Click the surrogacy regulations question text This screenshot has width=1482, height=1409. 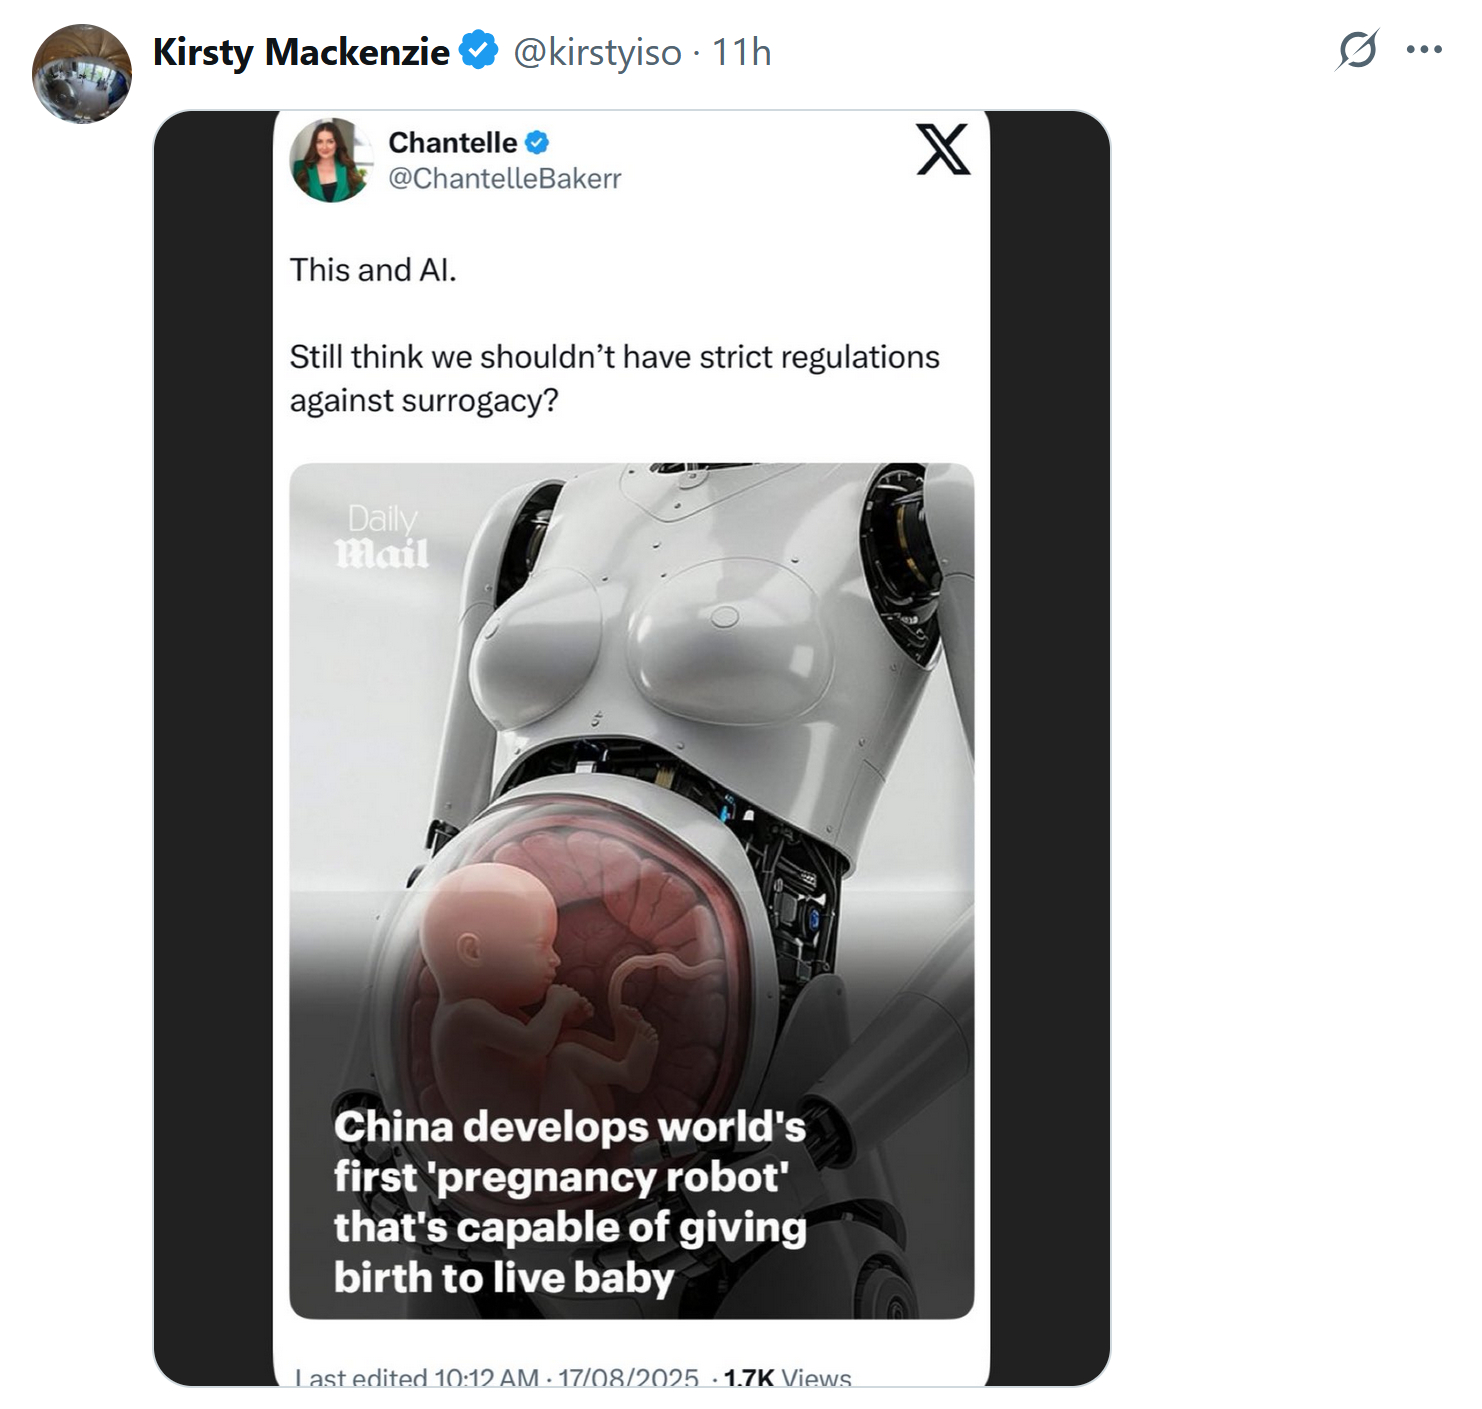(614, 378)
